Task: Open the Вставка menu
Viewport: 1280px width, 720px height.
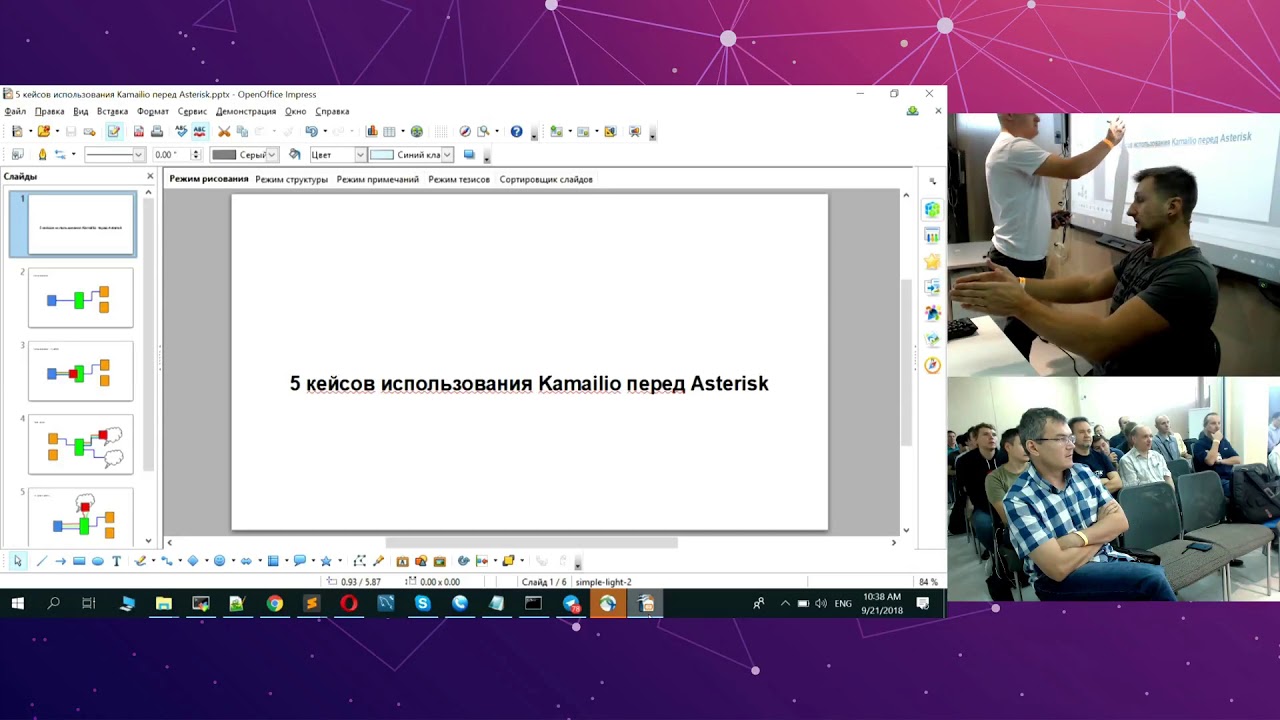Action: coord(112,111)
